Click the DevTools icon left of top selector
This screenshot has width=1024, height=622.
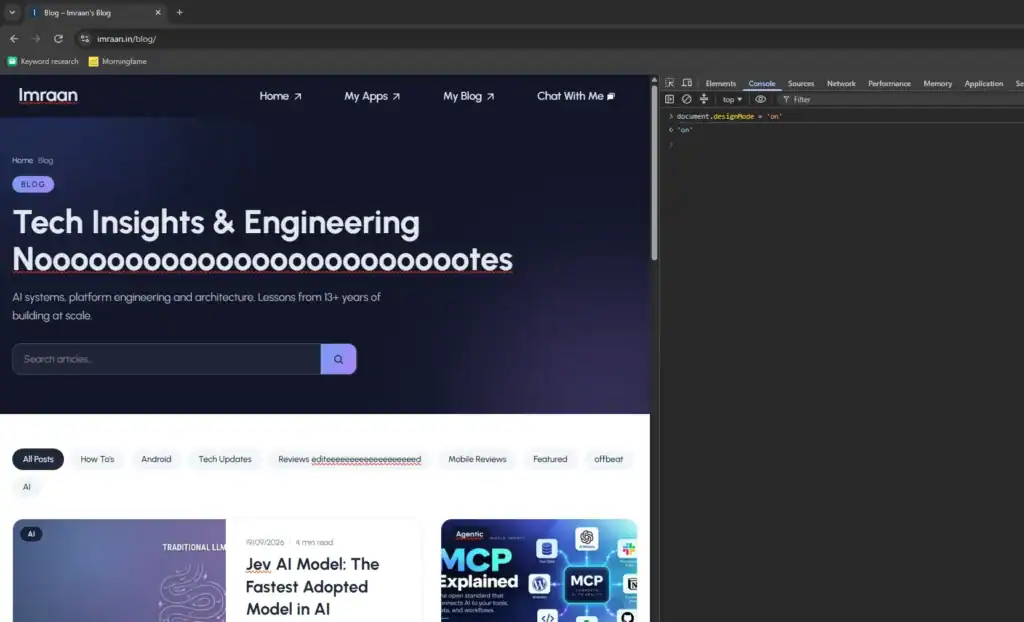(x=704, y=99)
